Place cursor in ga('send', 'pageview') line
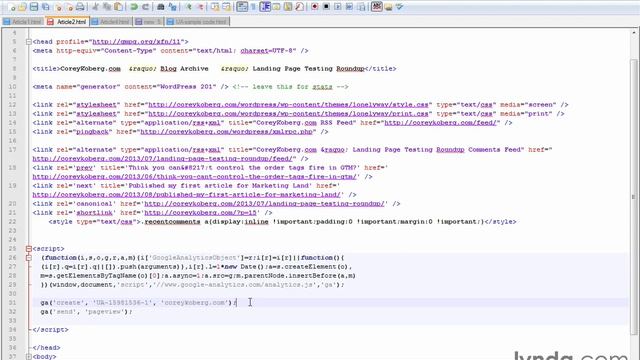The height and width of the screenshot is (360, 640). tap(86, 312)
